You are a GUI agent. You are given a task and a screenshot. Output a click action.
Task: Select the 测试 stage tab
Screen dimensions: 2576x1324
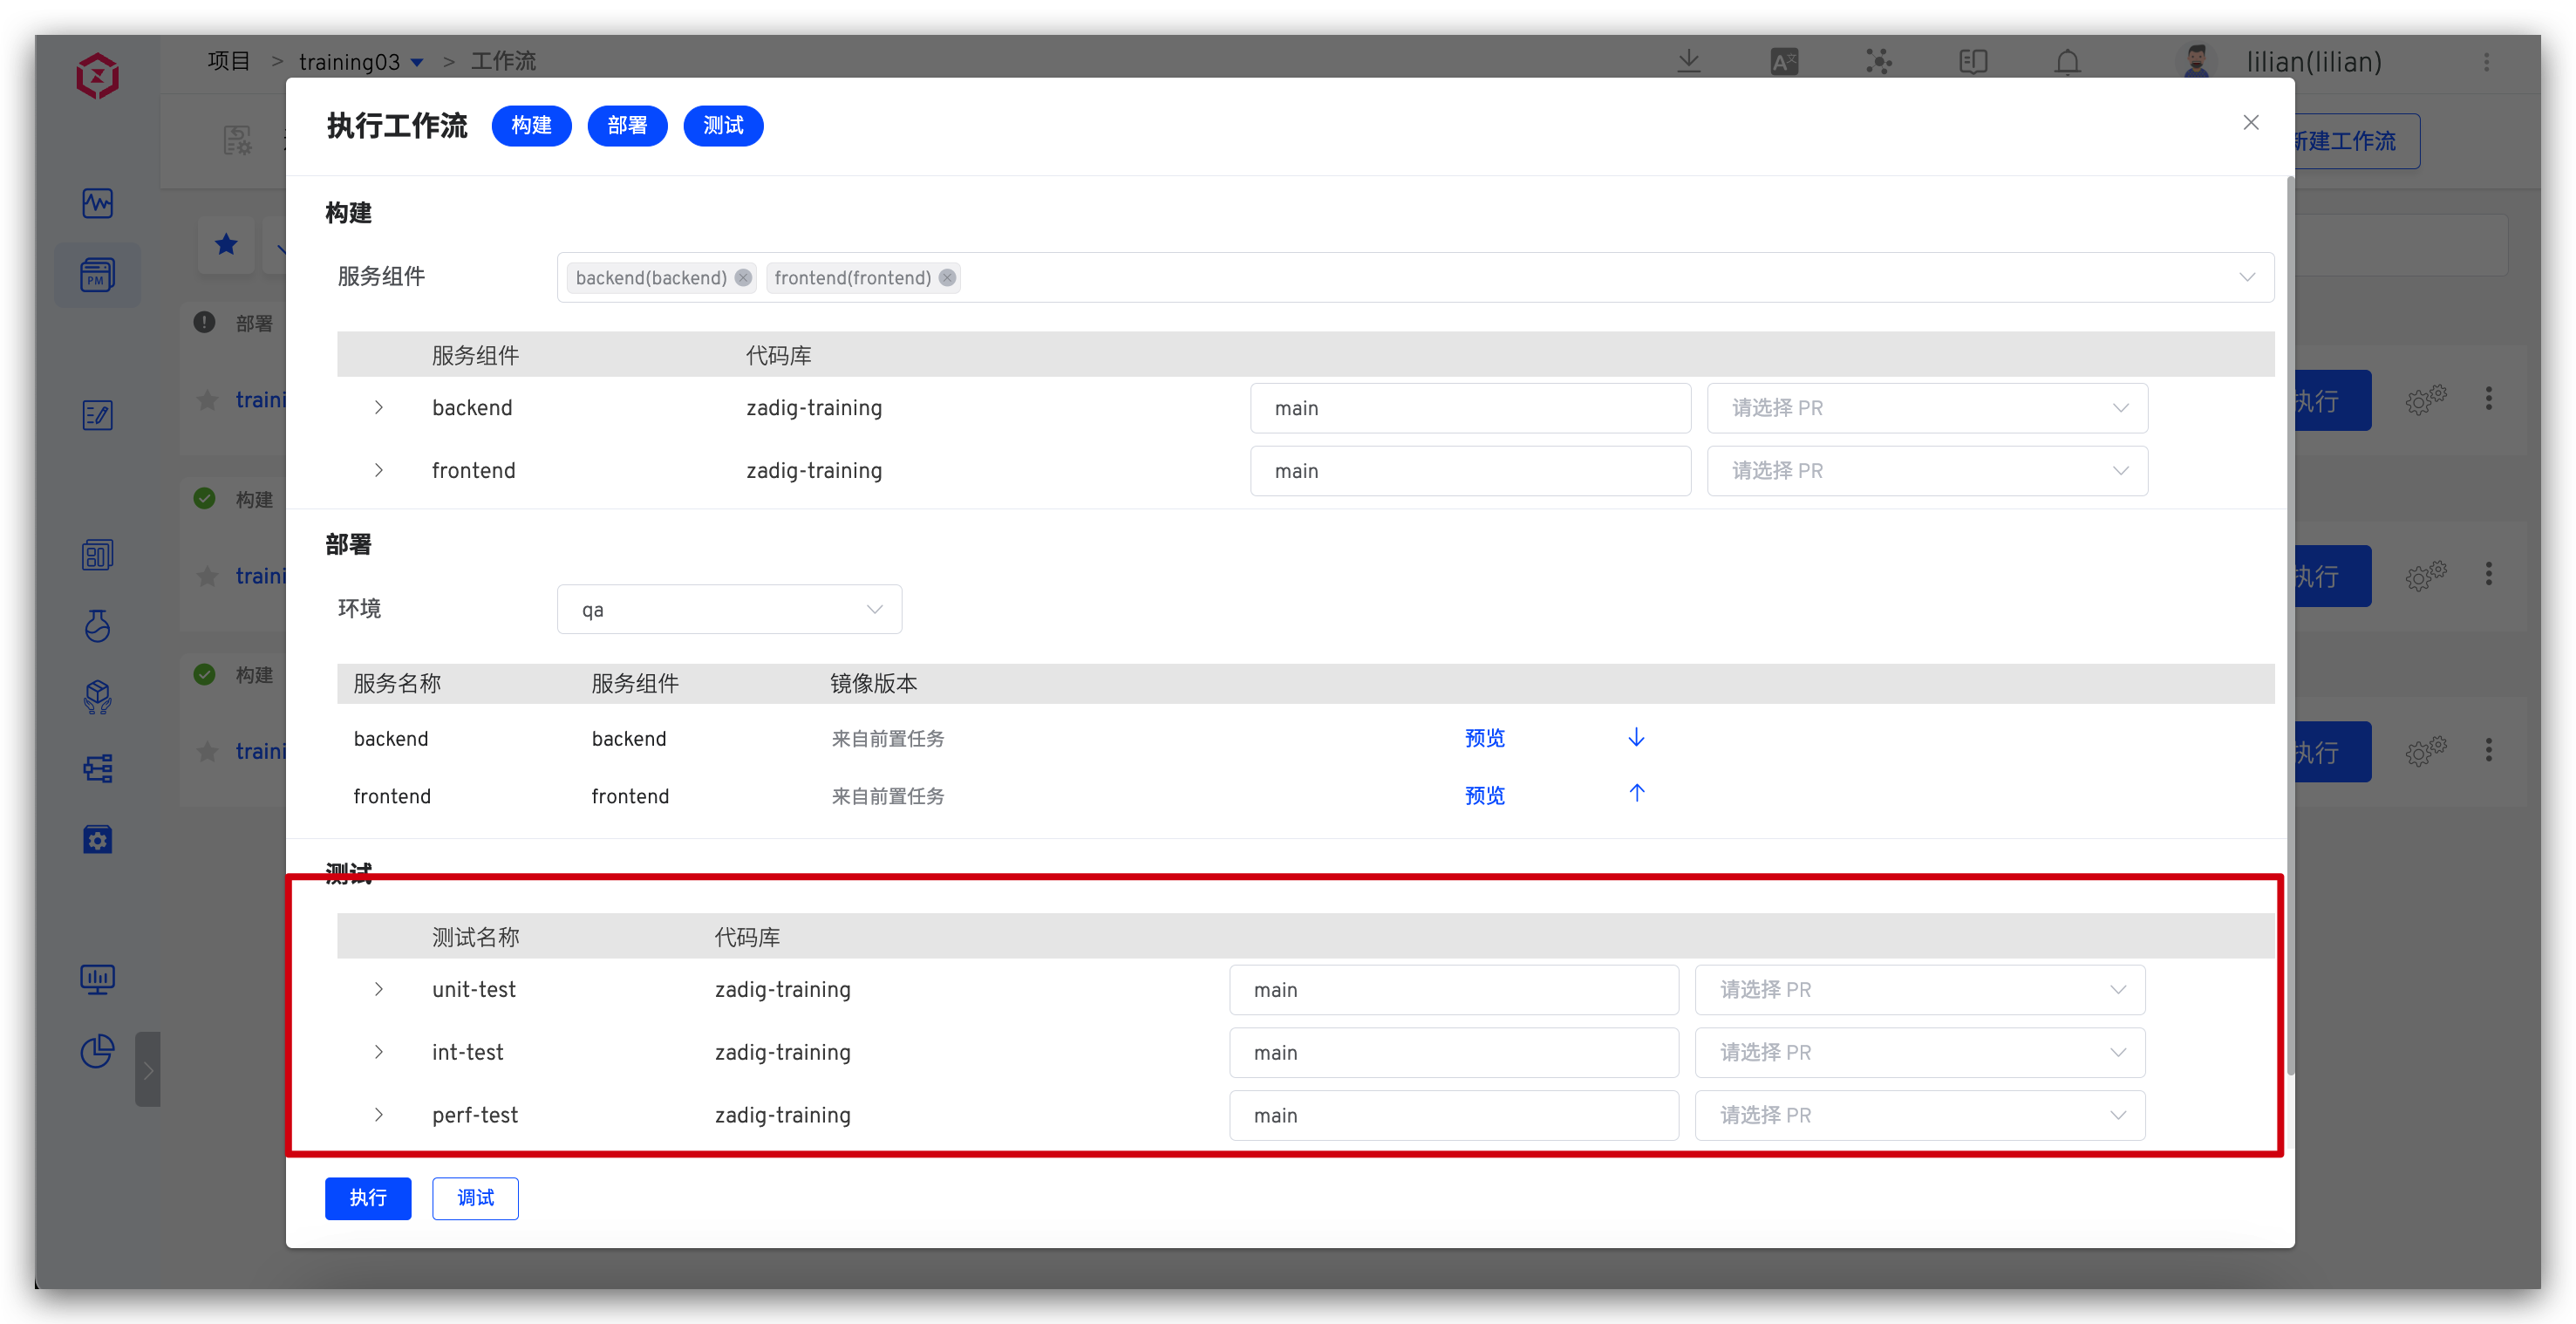(x=723, y=125)
